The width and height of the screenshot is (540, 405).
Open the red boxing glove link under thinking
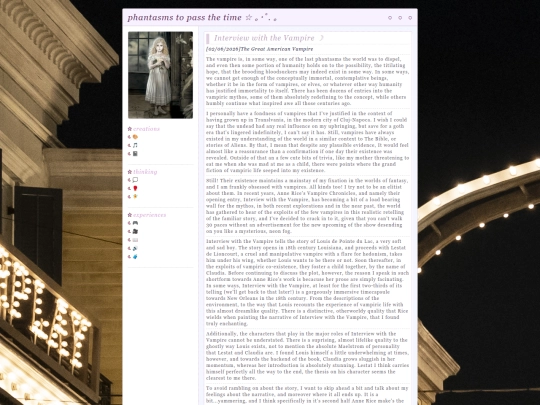tap(135, 188)
